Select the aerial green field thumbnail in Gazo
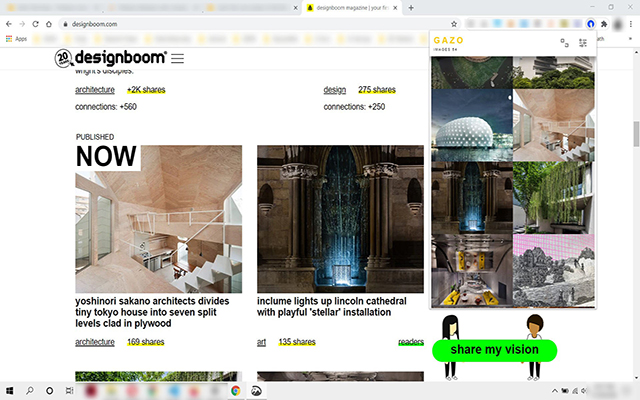 pos(472,73)
